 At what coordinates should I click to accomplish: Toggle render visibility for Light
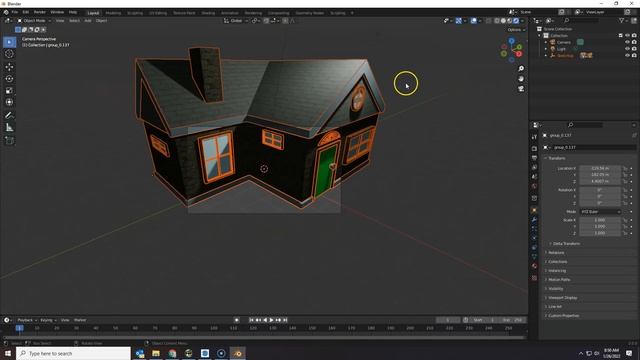click(x=634, y=49)
